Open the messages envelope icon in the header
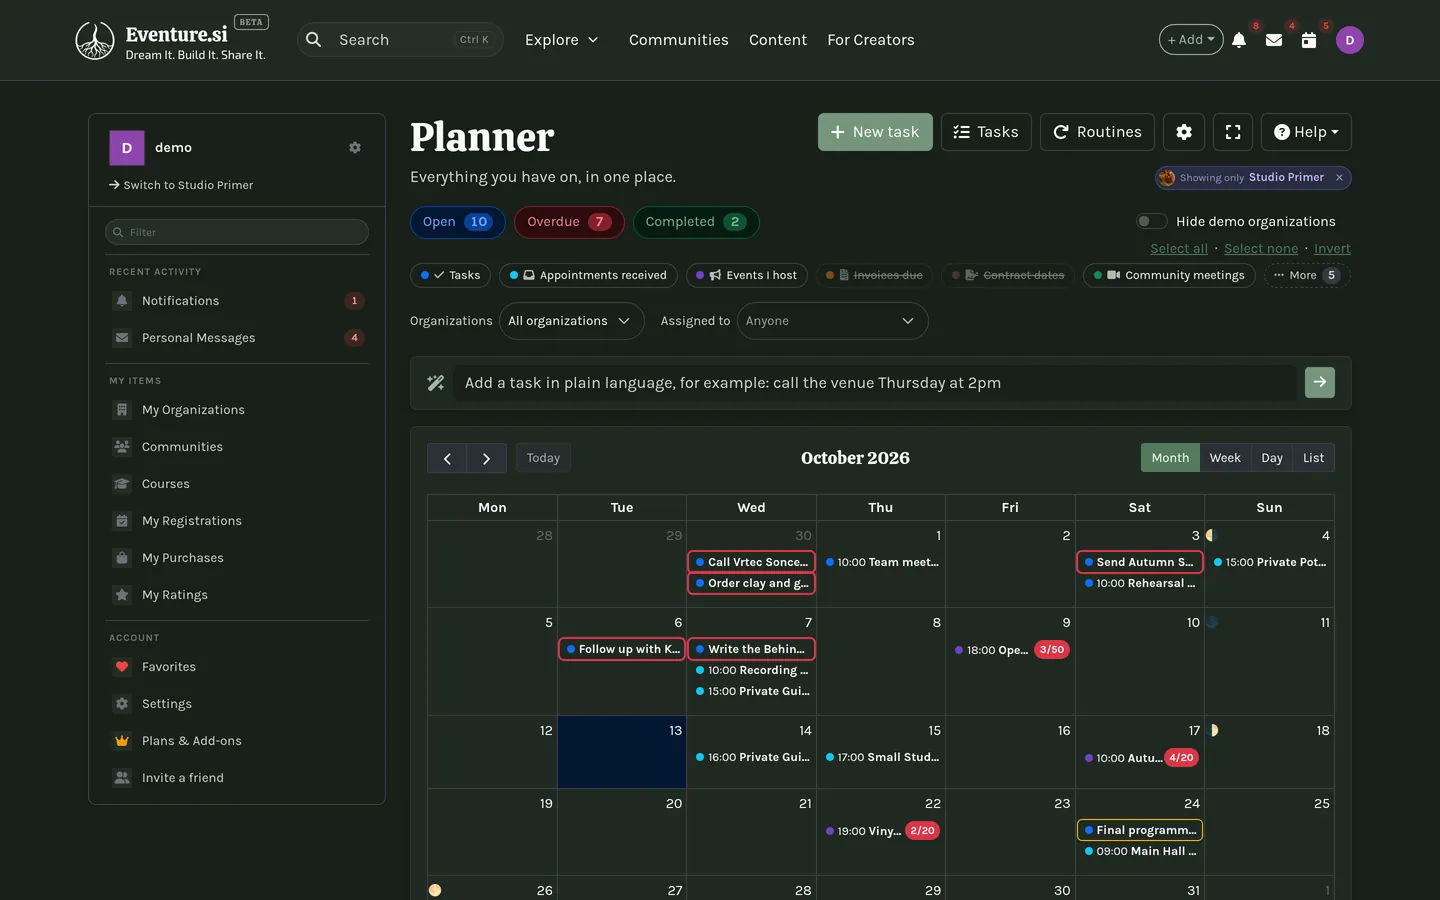 tap(1274, 40)
